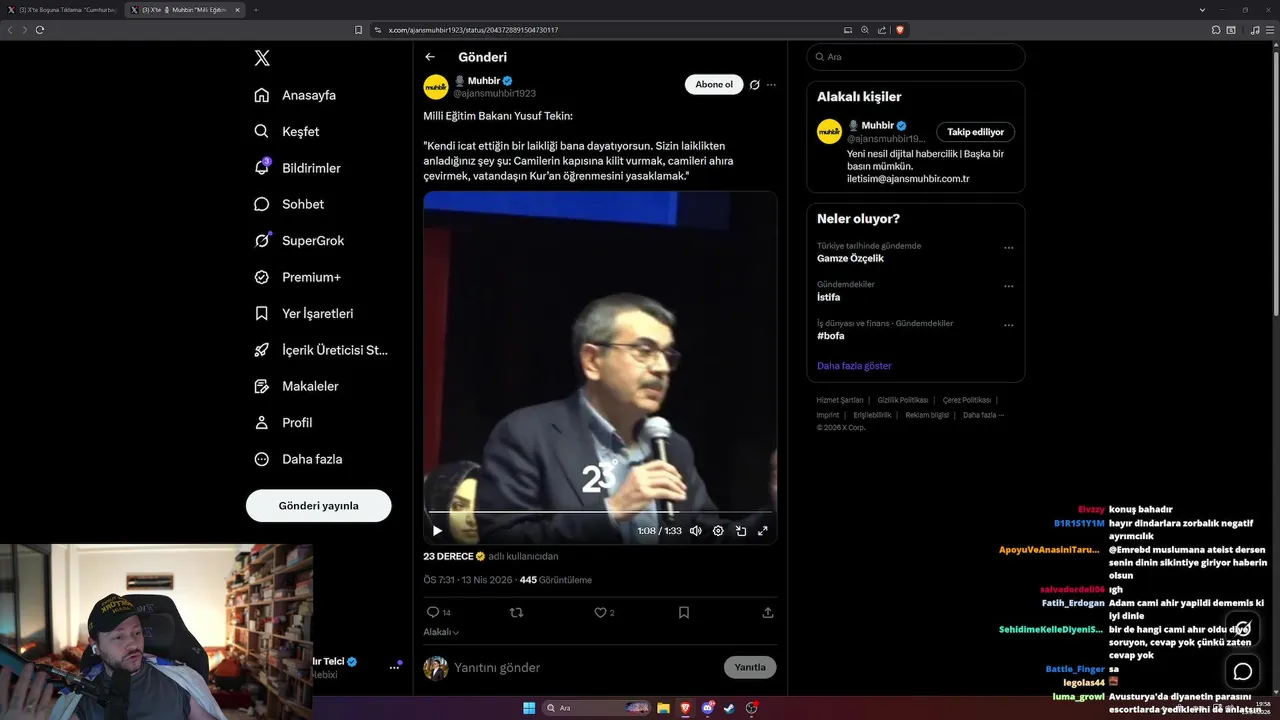
Task: Open İçerik Üreticisi Stüdyosu
Action: point(321,350)
